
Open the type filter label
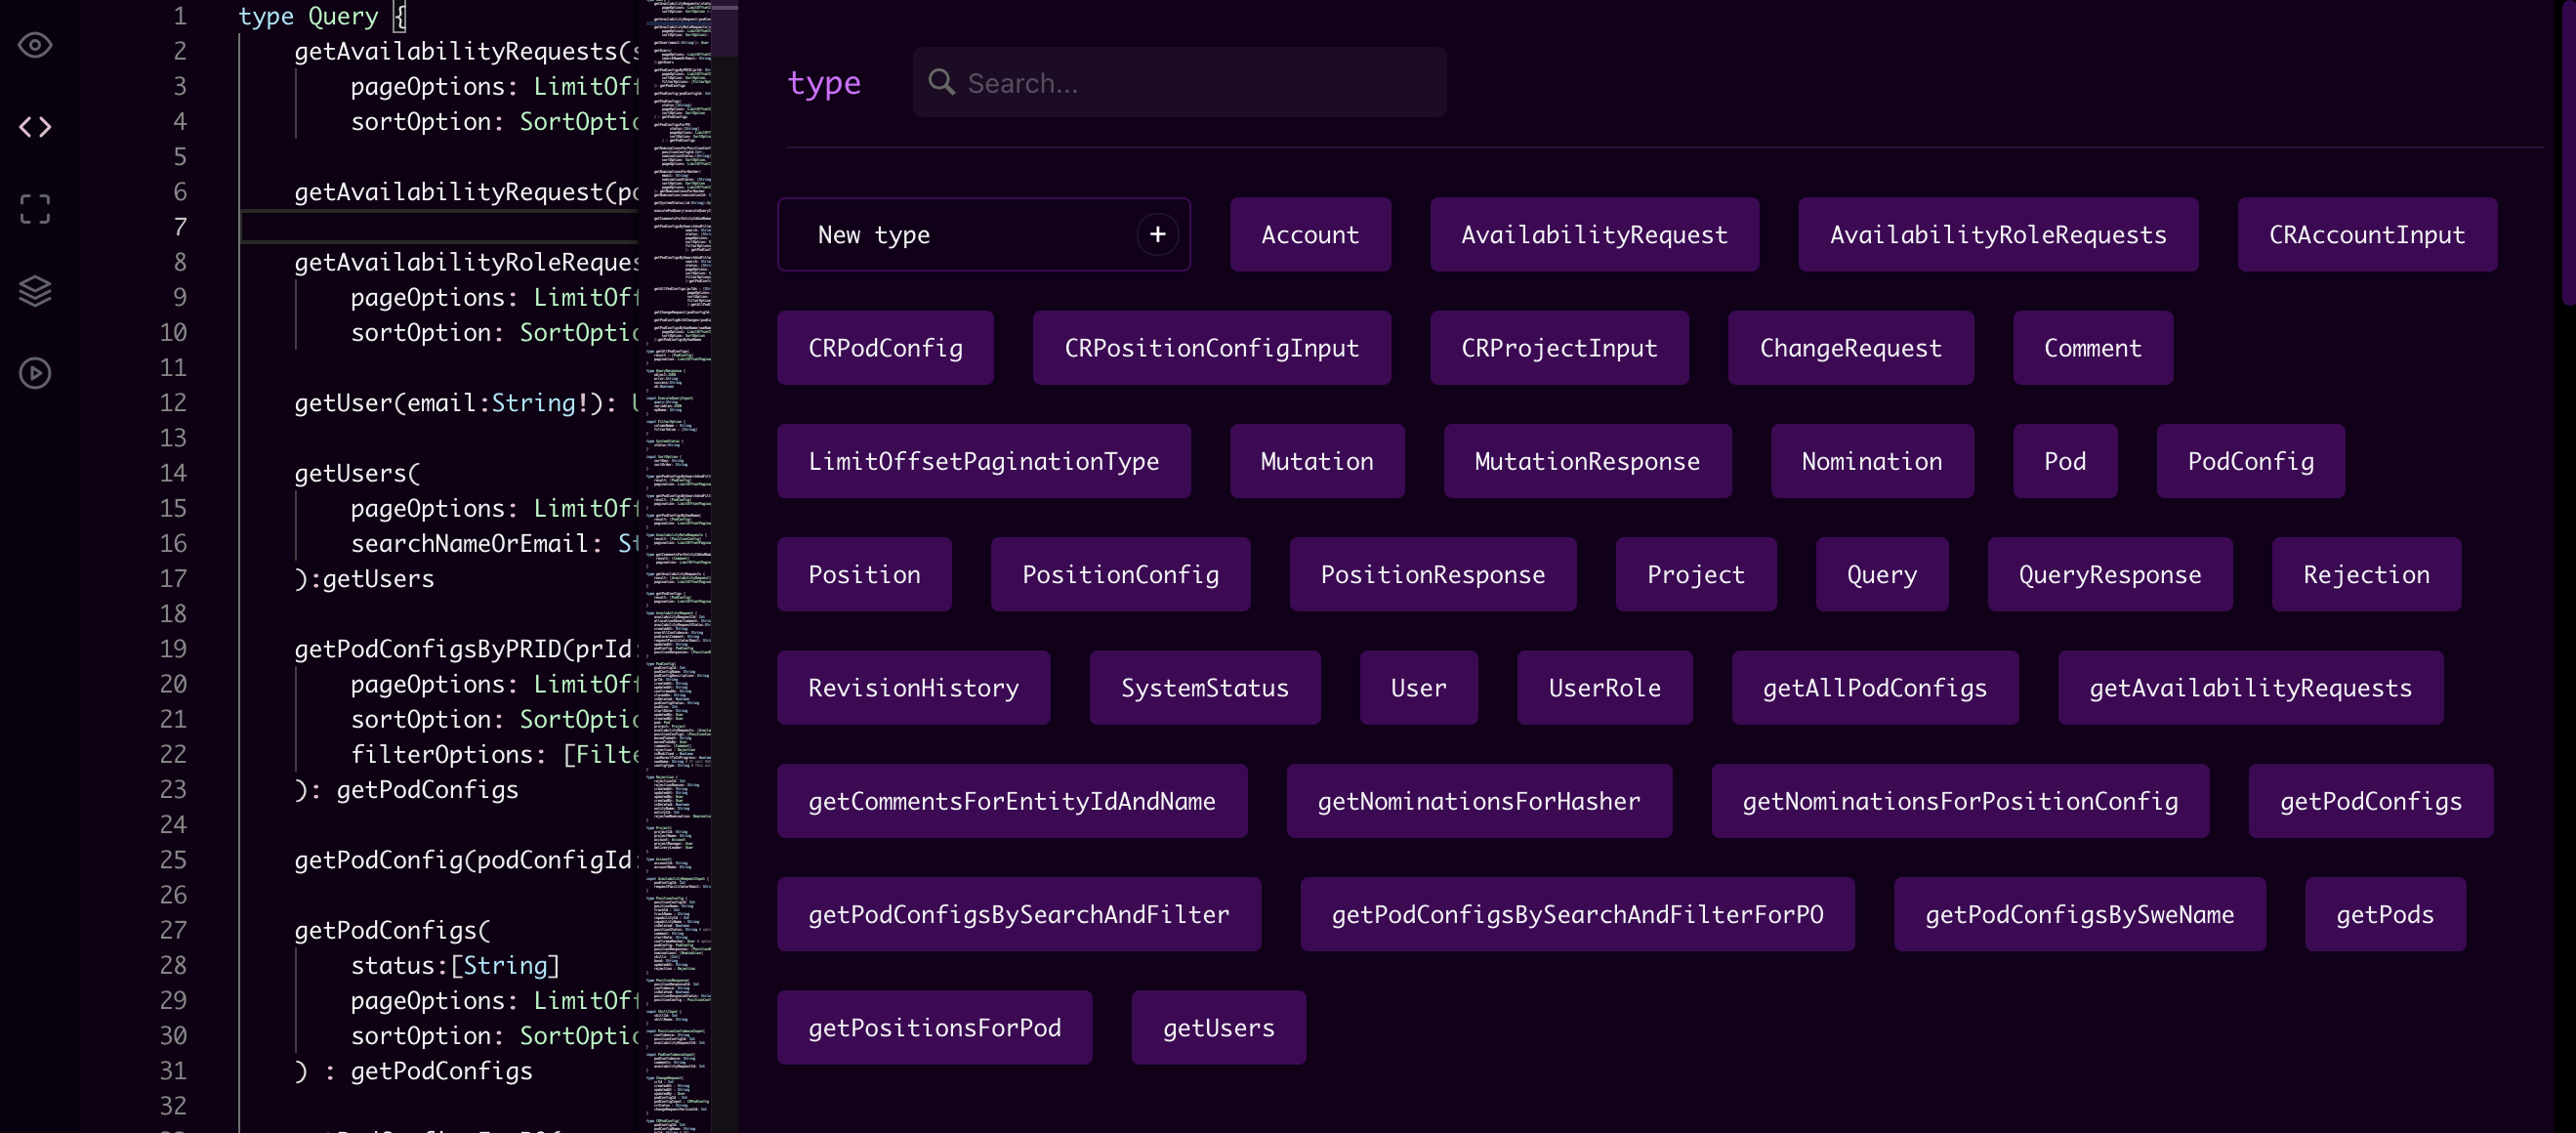pyautogui.click(x=824, y=83)
